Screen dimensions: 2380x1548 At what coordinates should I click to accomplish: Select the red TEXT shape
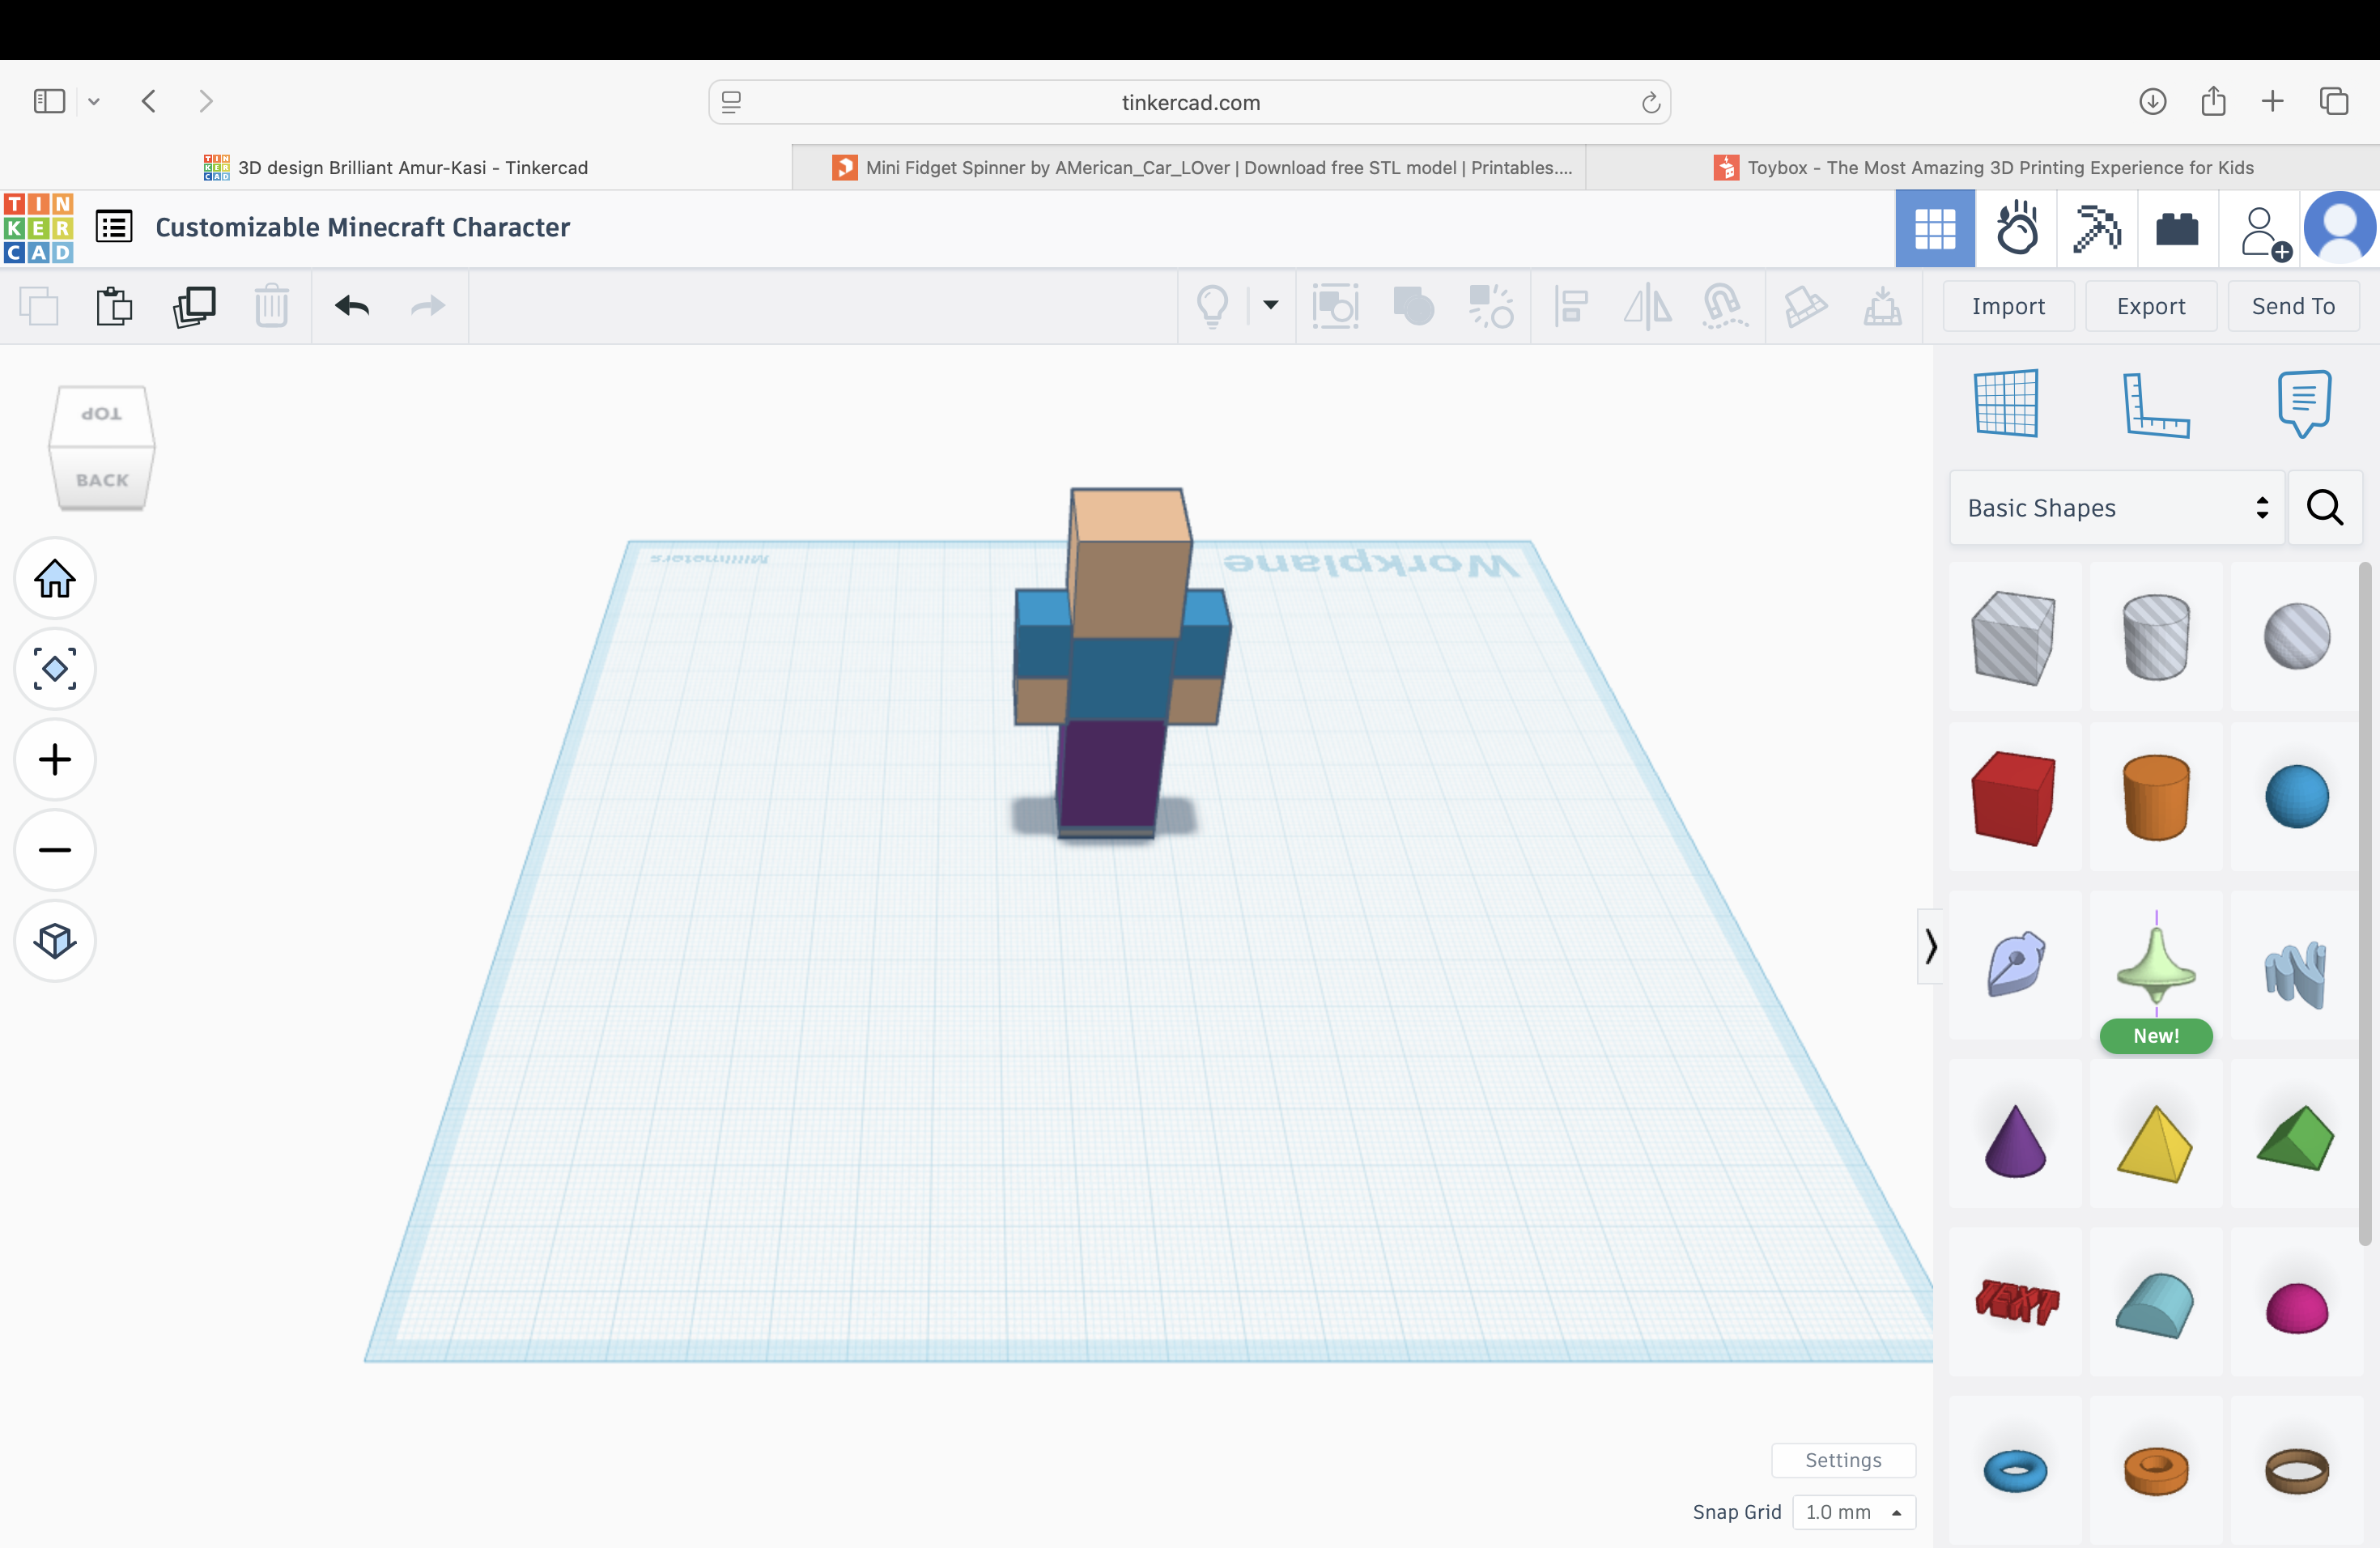(x=2014, y=1302)
